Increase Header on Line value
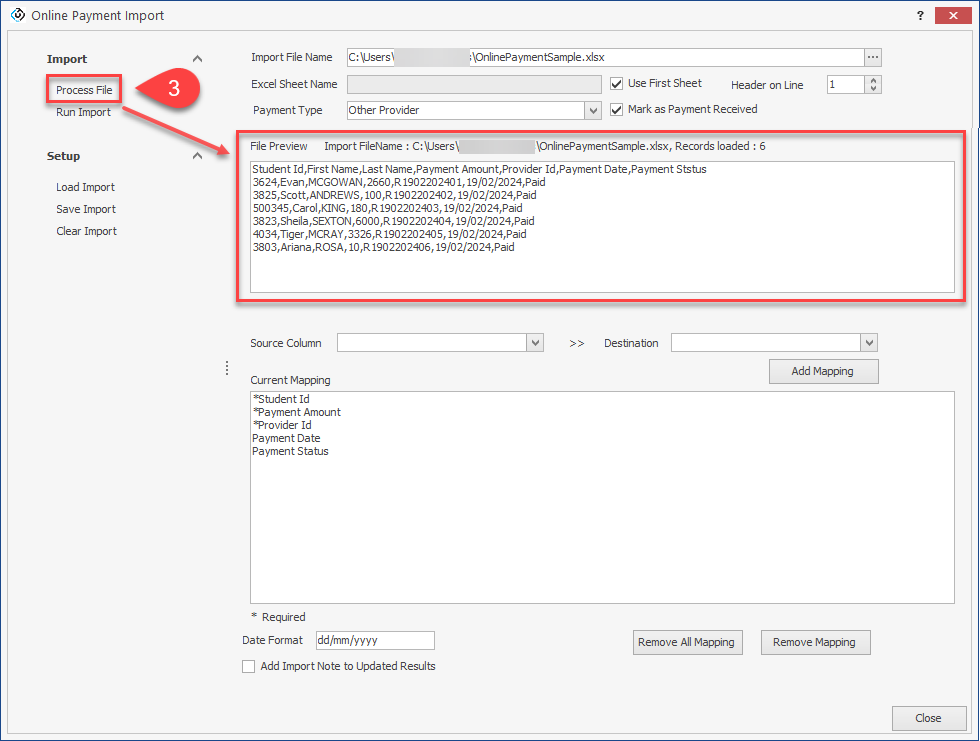This screenshot has height=741, width=980. point(873,81)
